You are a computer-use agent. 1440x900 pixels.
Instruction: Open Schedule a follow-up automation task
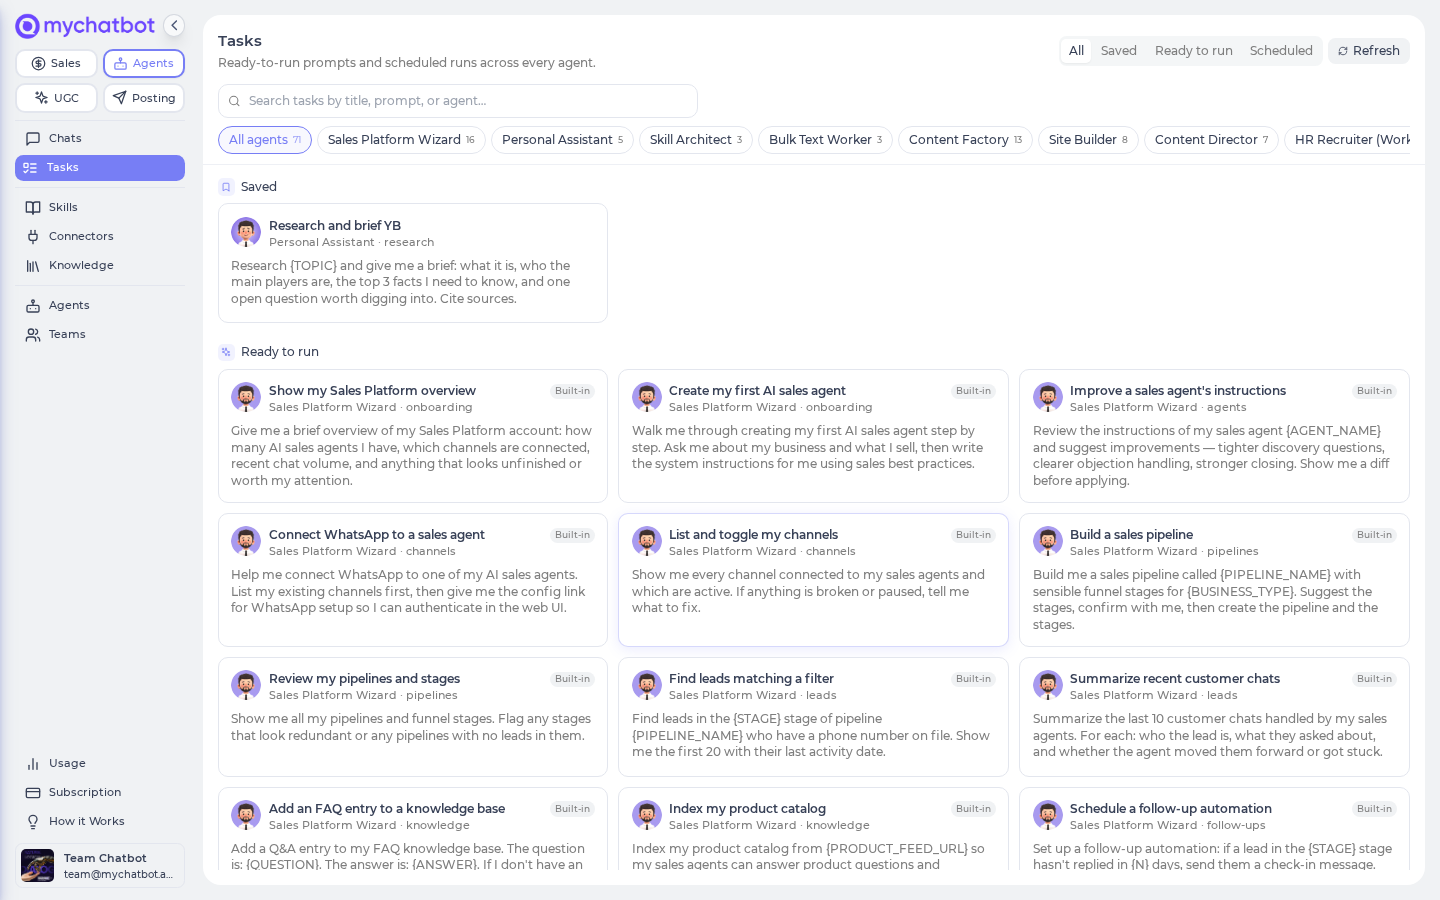(1214, 830)
